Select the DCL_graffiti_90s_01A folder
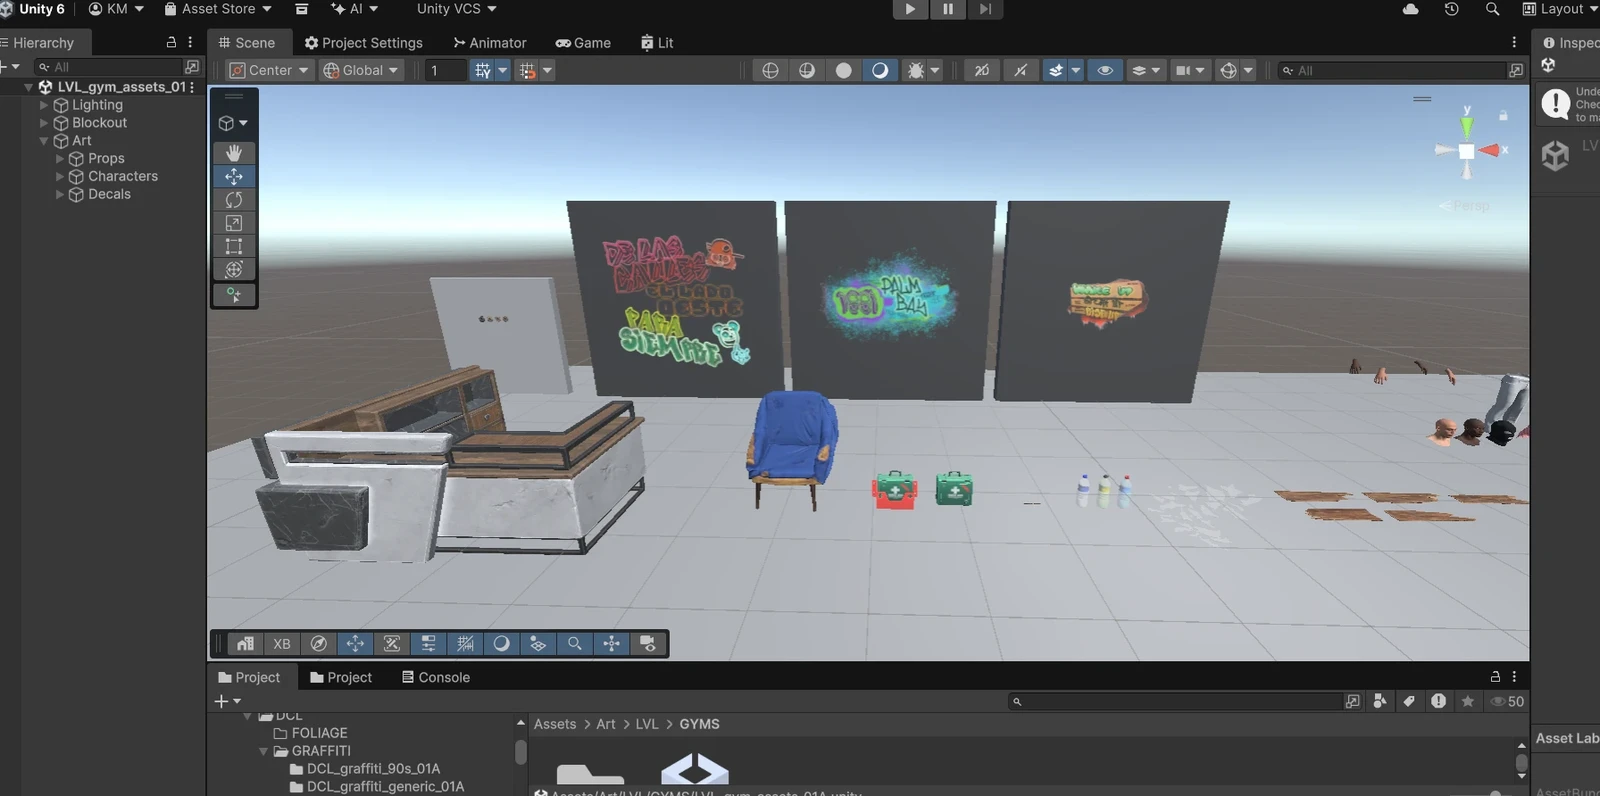The height and width of the screenshot is (796, 1600). (x=373, y=769)
